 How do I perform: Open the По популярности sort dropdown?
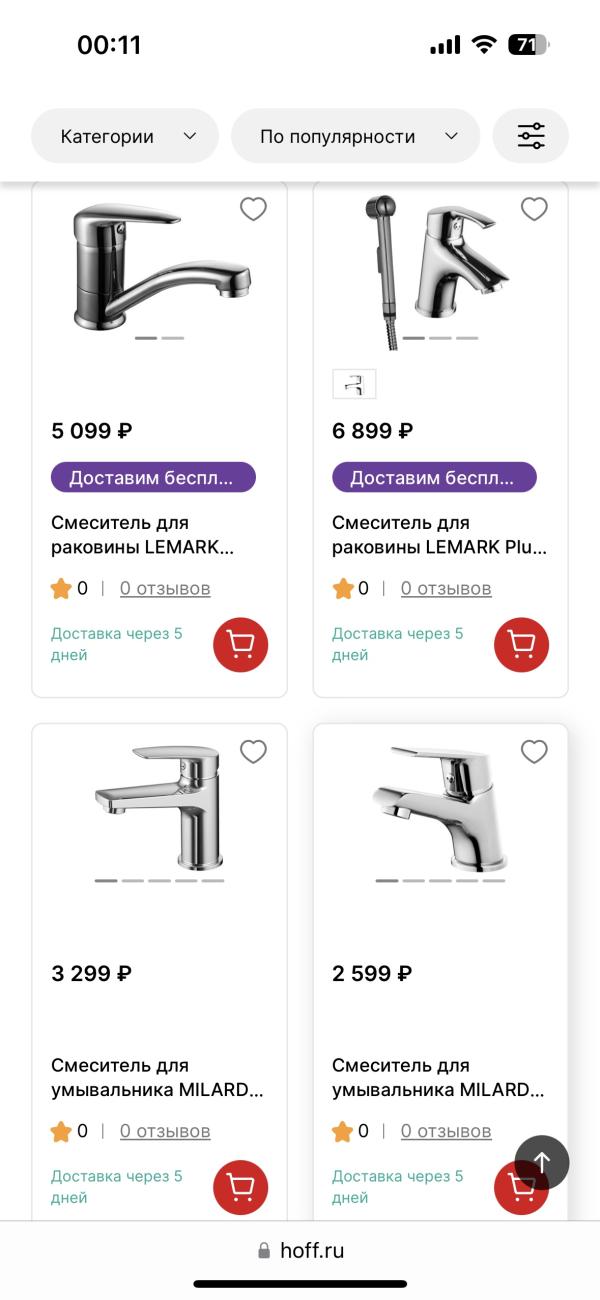pos(355,136)
